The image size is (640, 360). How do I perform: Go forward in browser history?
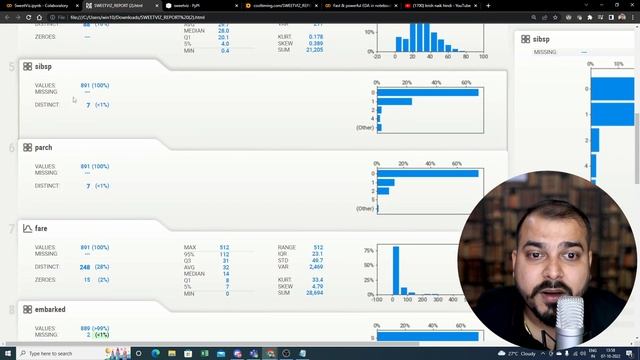tap(18, 18)
